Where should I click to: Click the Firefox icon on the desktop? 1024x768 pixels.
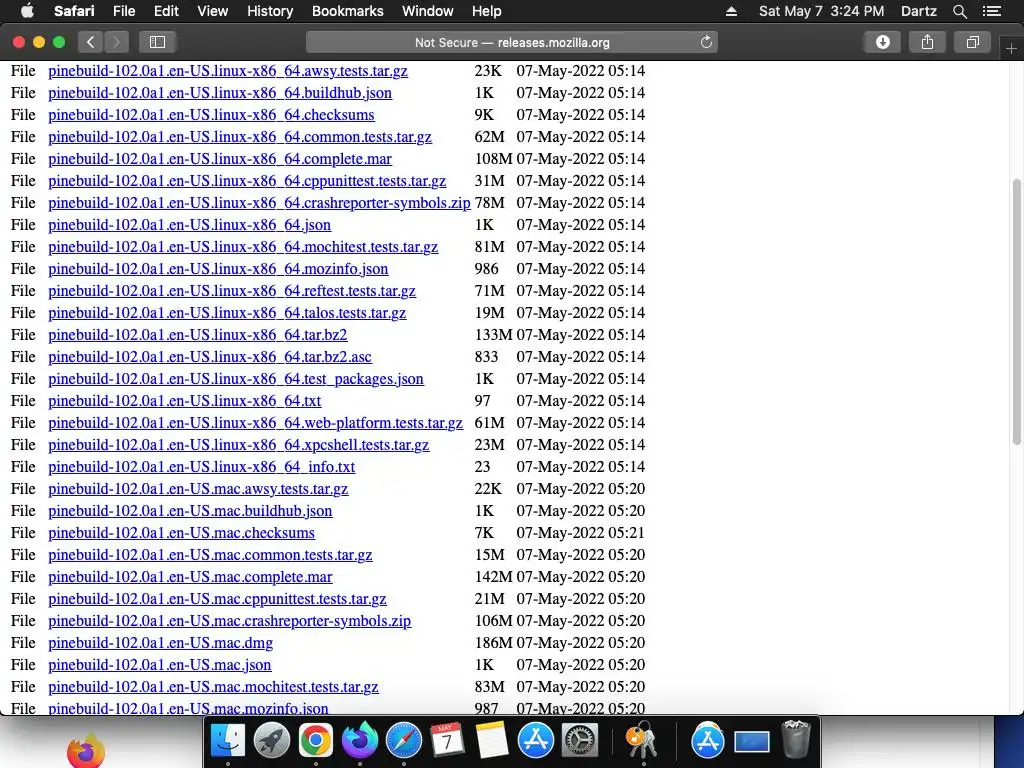click(86, 751)
